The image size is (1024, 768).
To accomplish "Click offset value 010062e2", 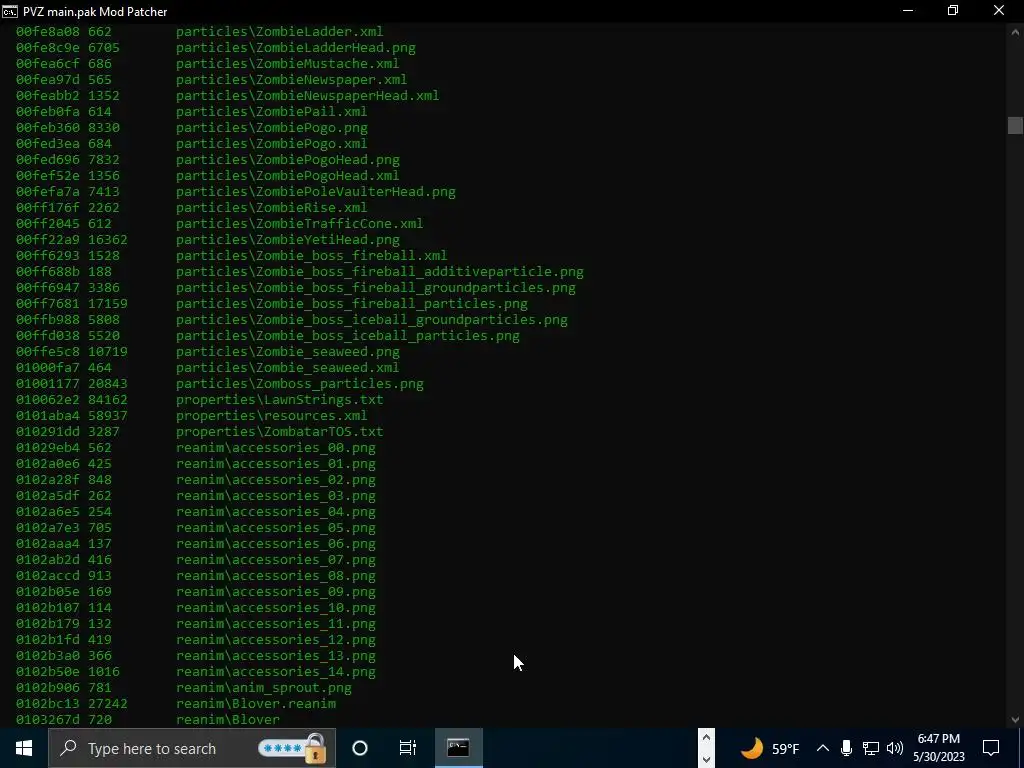I will (48, 400).
